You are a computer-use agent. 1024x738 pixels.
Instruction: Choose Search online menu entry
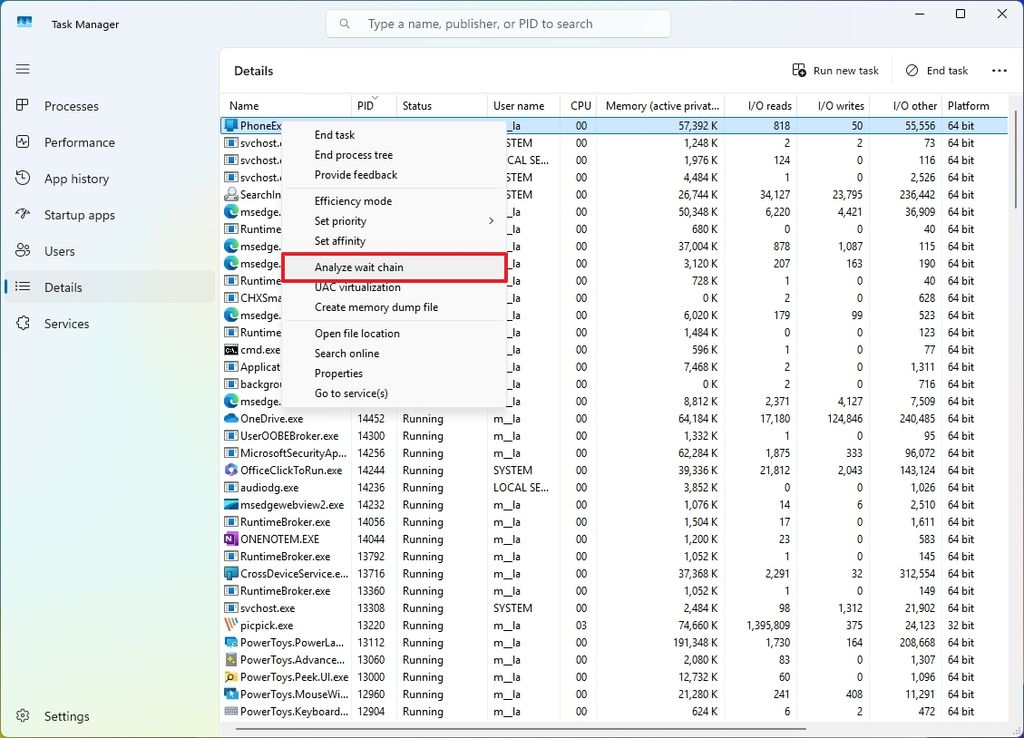click(x=394, y=353)
